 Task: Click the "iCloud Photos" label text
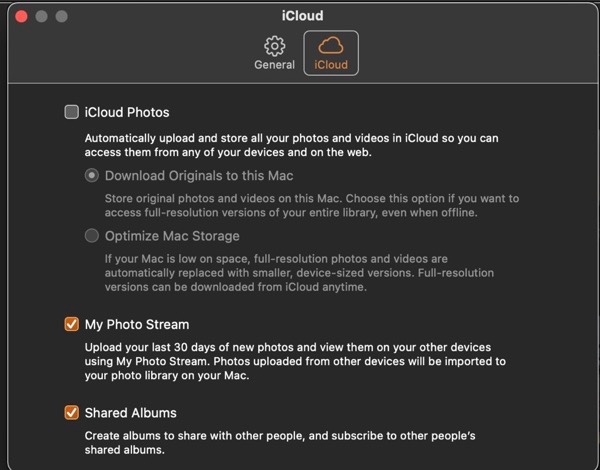(127, 113)
